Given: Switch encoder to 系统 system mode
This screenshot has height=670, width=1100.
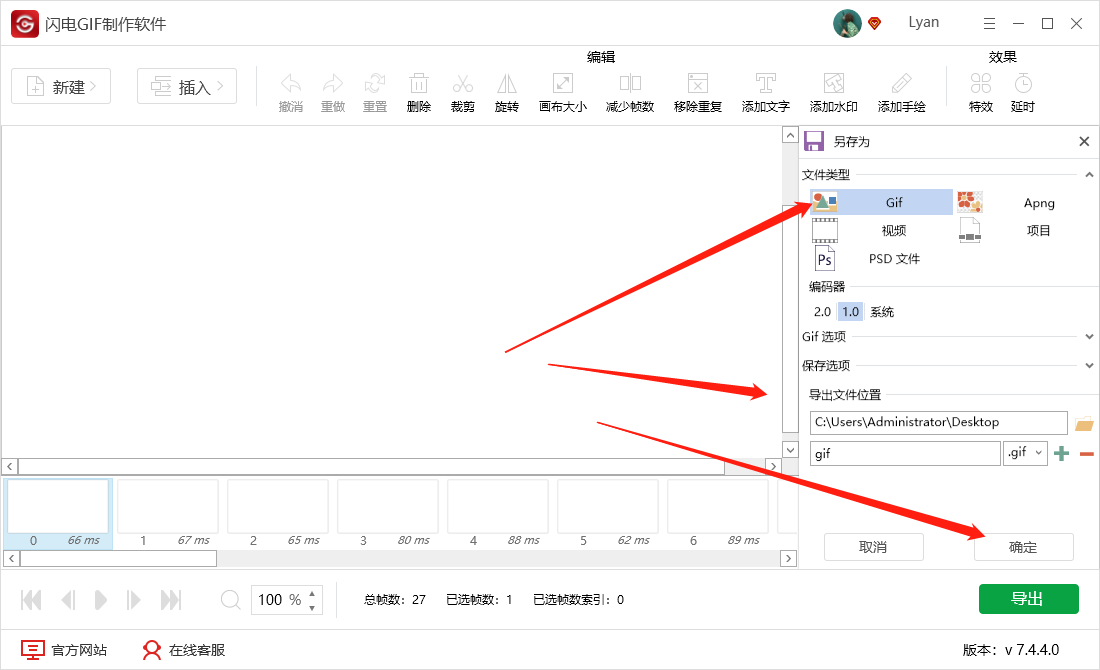Looking at the screenshot, I should click(880, 311).
